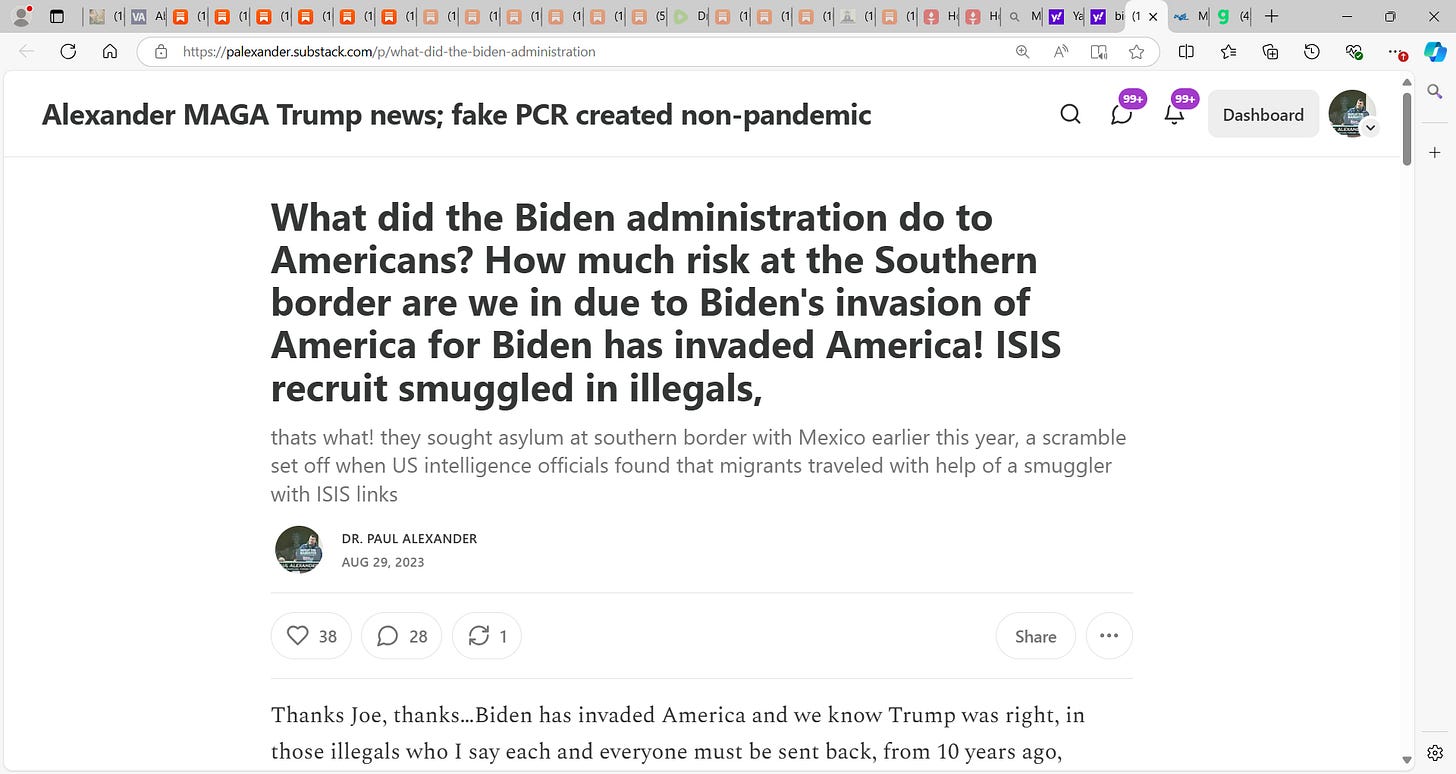Viewport: 1456px width, 774px height.
Task: Open the Dashboard button
Action: coord(1263,114)
